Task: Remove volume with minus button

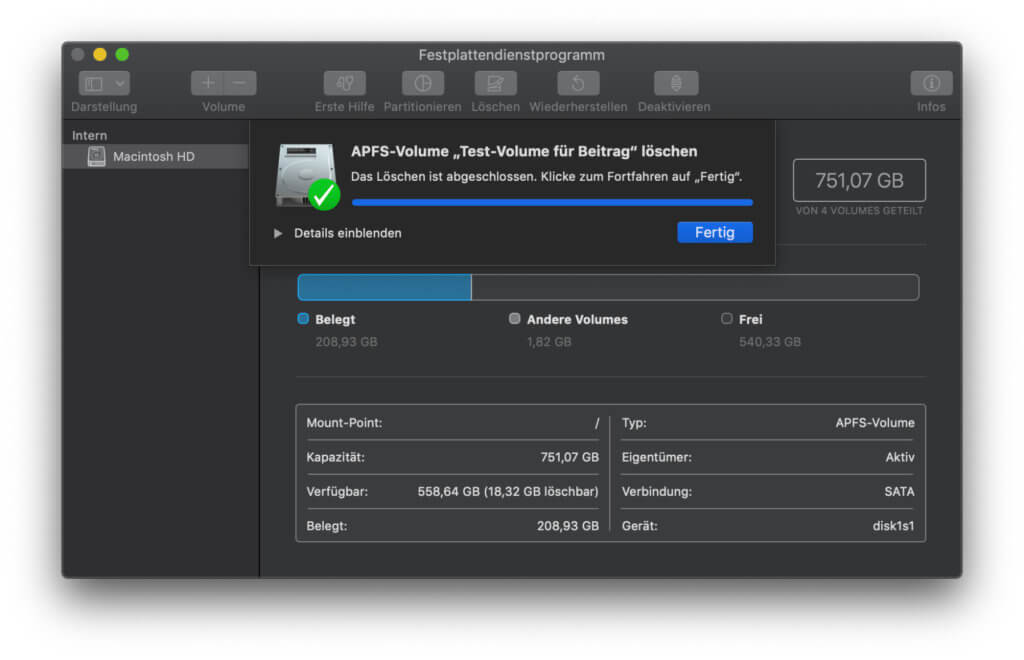Action: 239,84
